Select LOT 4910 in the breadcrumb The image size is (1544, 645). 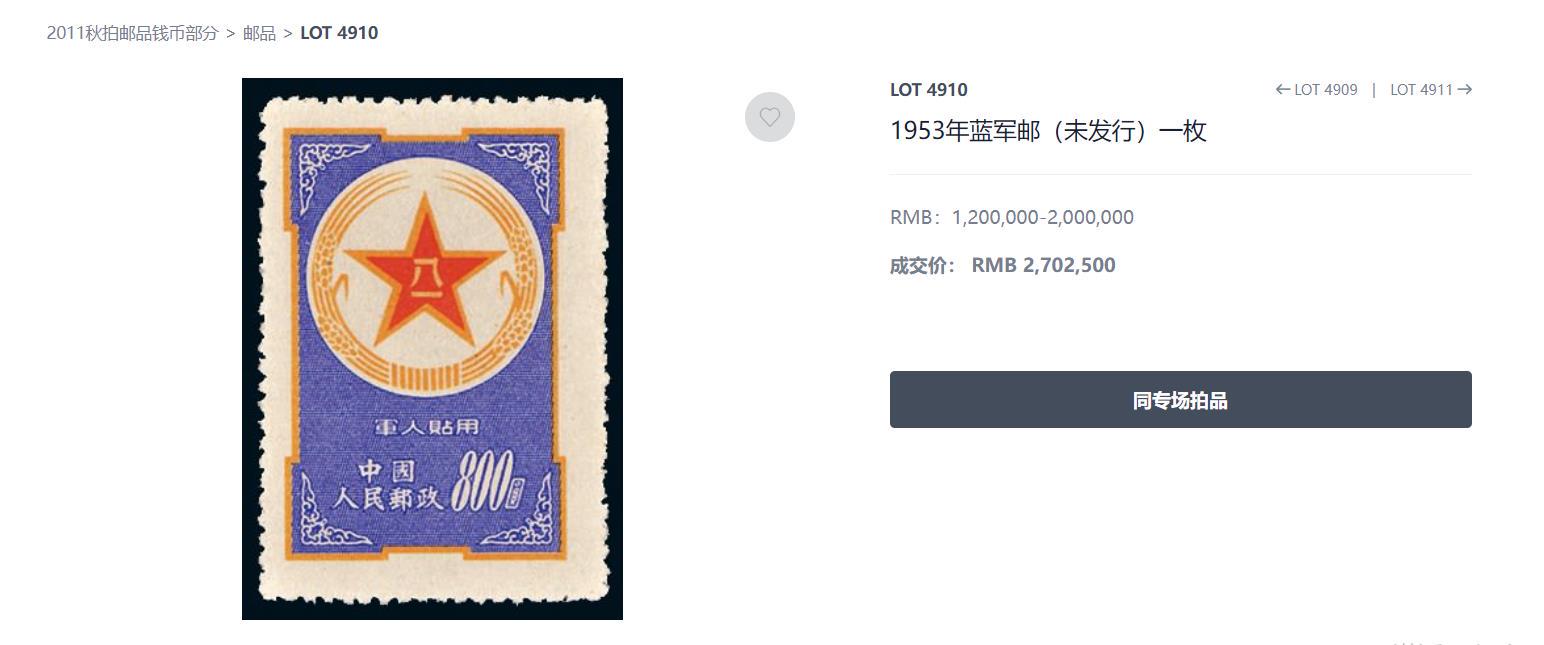[x=339, y=33]
